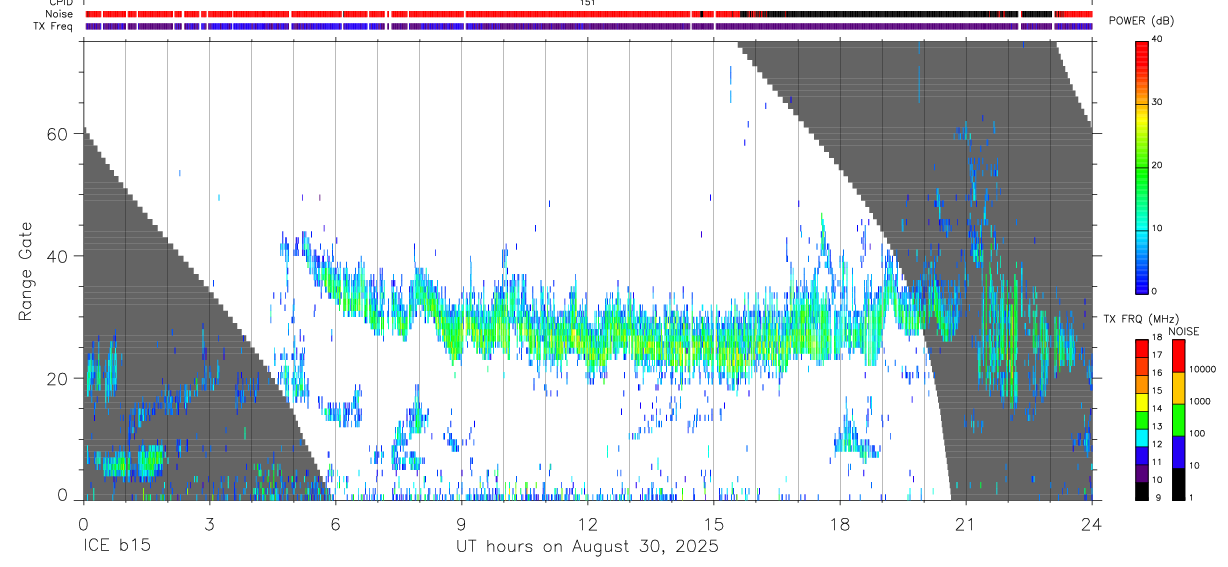Click the 'Range Gate' y-axis label

(26, 272)
